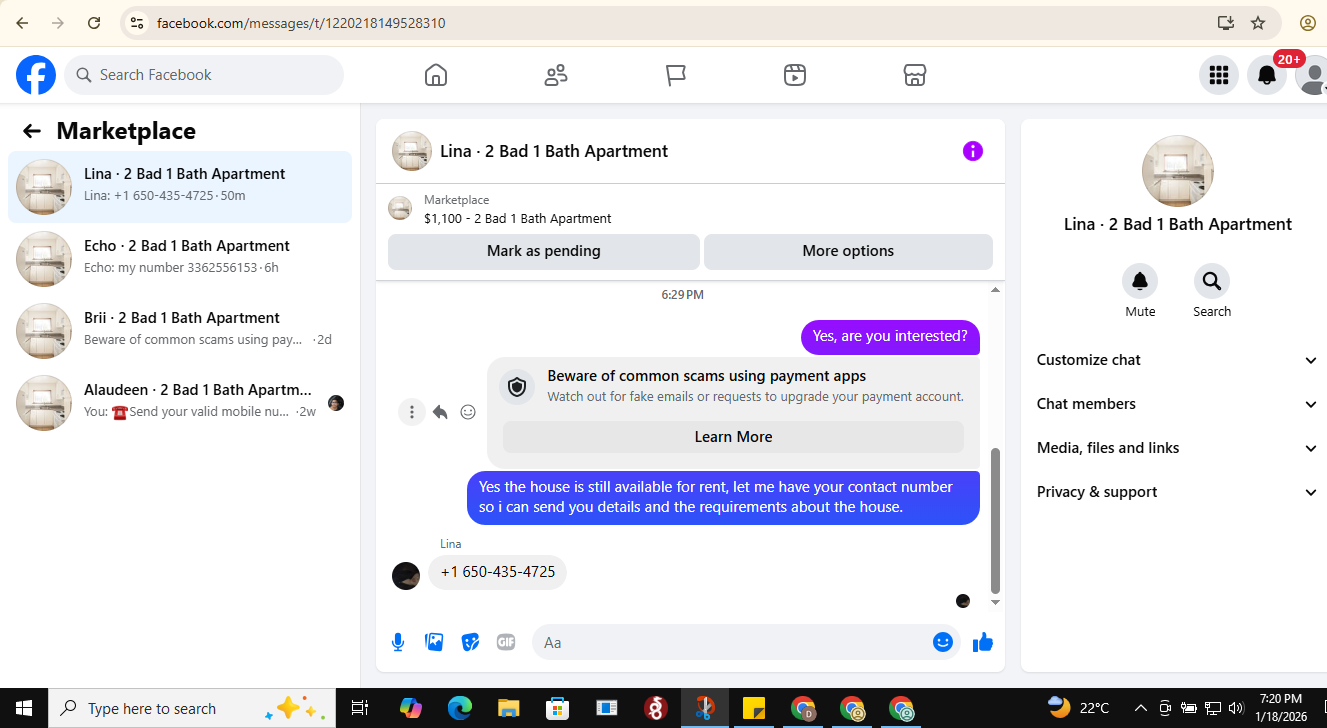Open Microsoft Edge from taskbar

tap(459, 708)
